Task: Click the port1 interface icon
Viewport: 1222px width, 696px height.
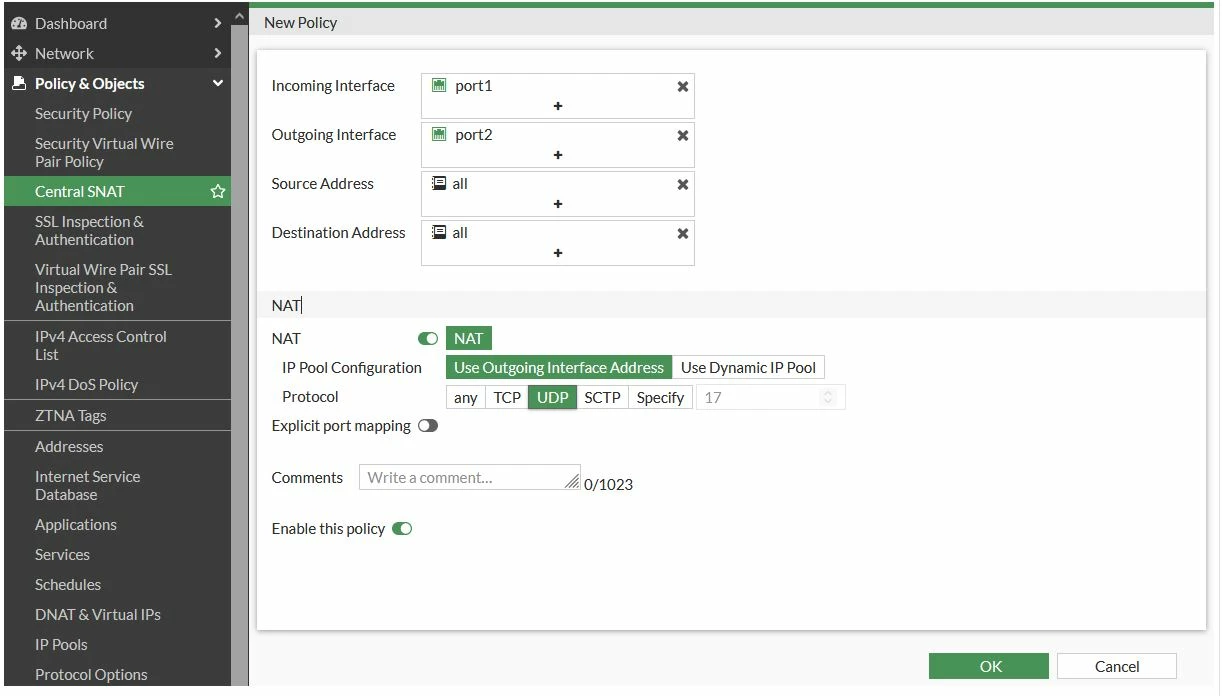Action: pyautogui.click(x=439, y=86)
